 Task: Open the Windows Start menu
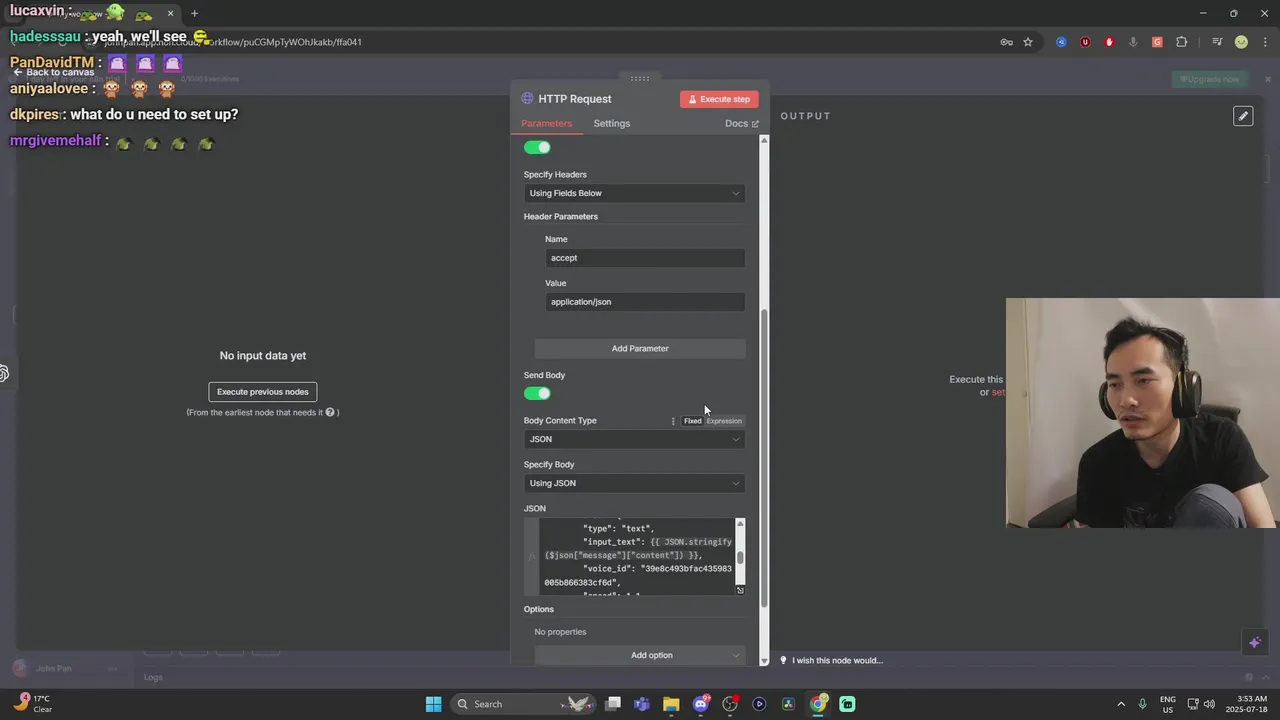[433, 704]
